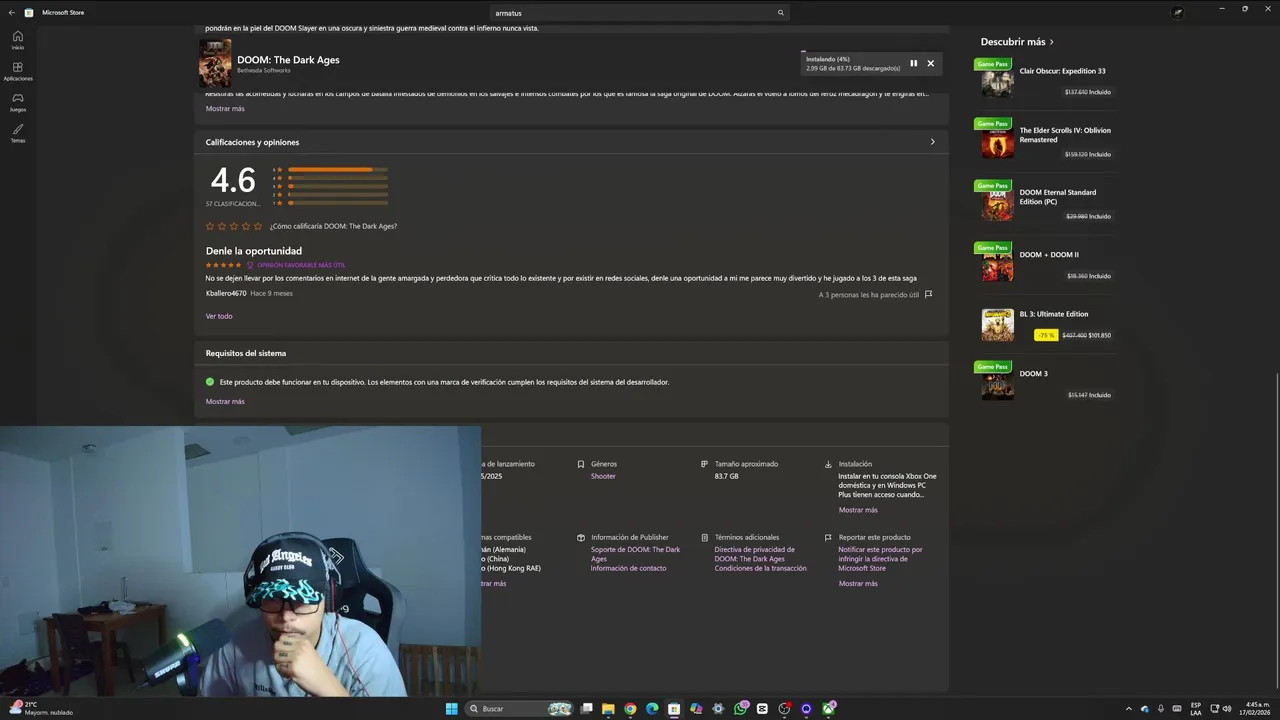1280x720 pixels.
Task: Open Información de contacto link
Action: click(x=628, y=568)
